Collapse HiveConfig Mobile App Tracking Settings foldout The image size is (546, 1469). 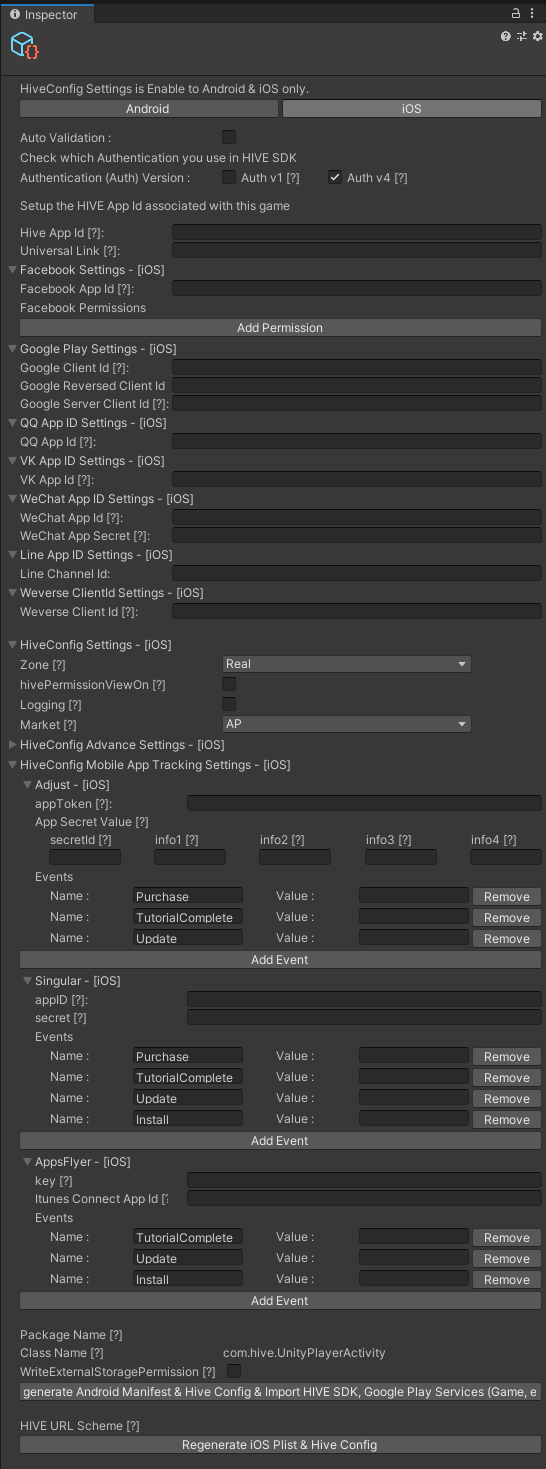click(13, 765)
